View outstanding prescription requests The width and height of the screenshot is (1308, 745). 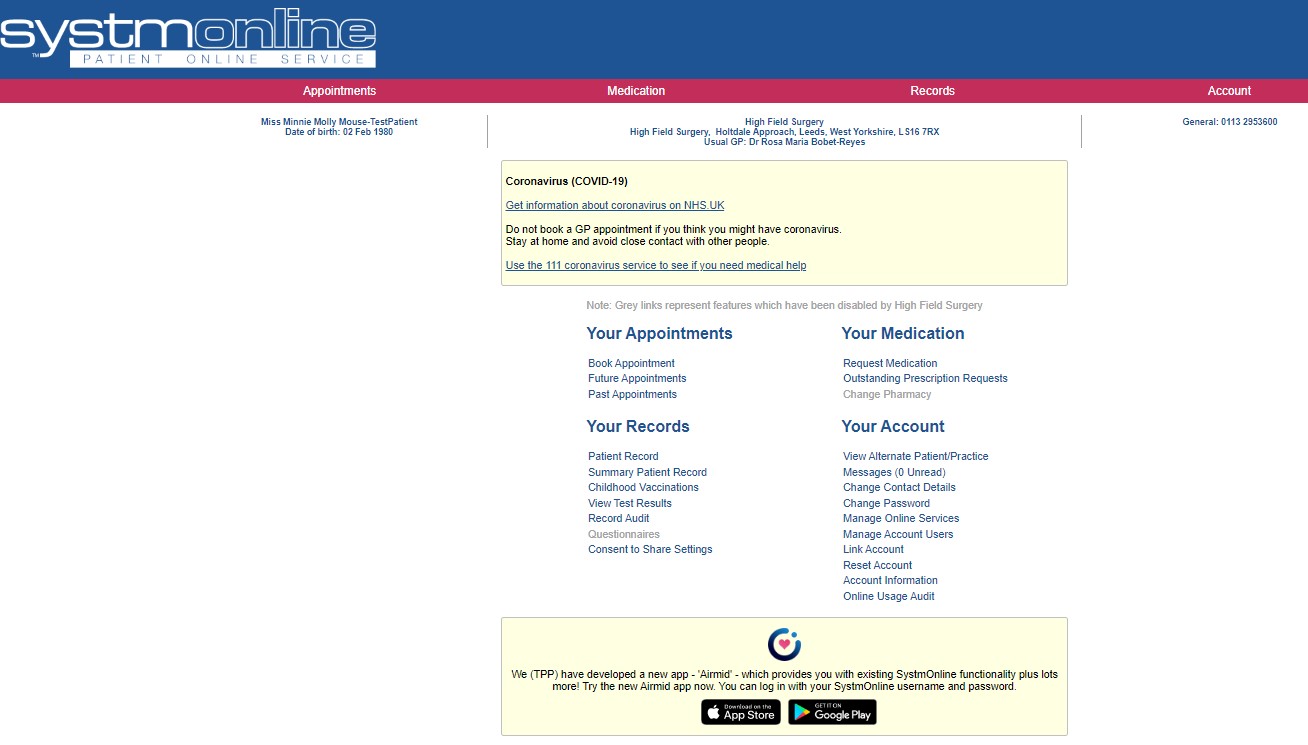click(925, 378)
